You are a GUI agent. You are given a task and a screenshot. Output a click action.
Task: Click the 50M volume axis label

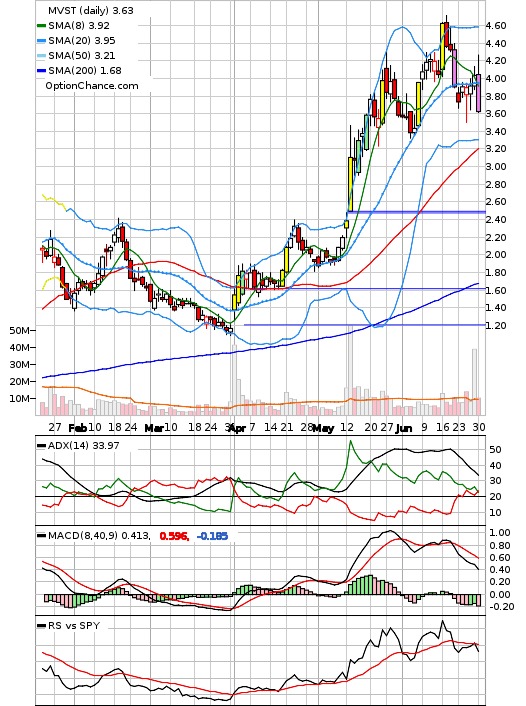[19, 331]
